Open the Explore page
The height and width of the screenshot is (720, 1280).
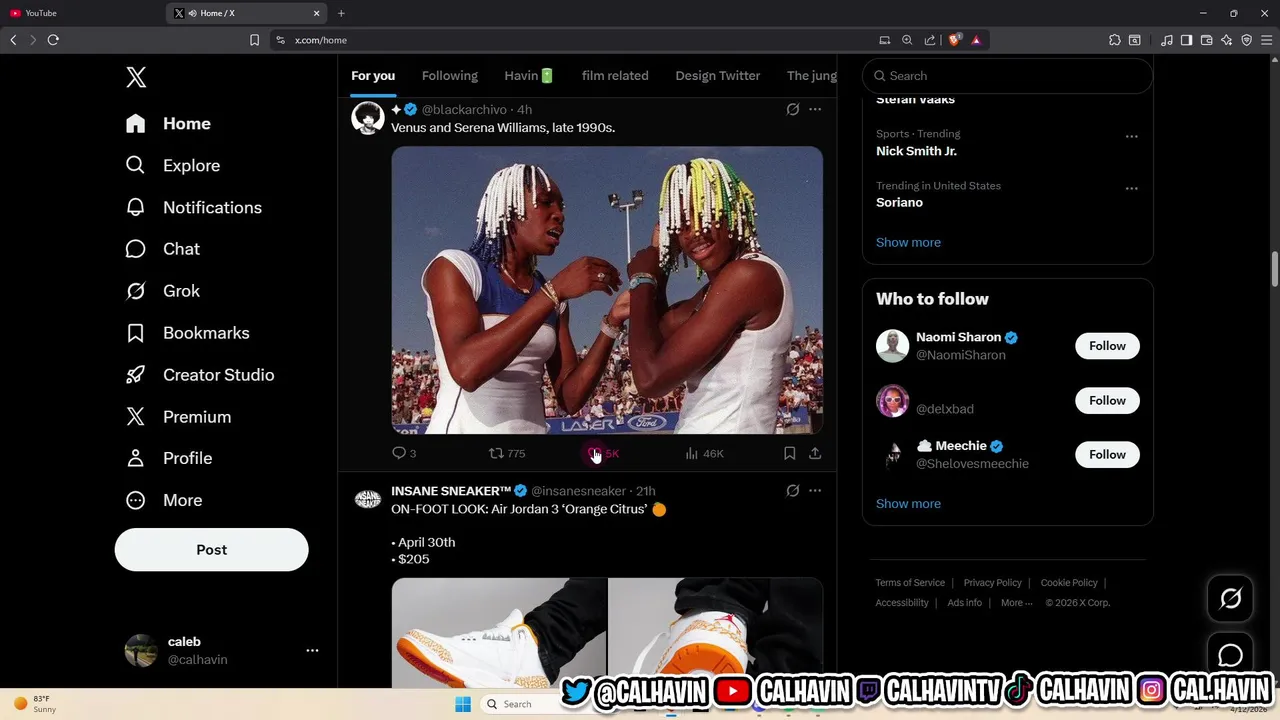coord(173,165)
